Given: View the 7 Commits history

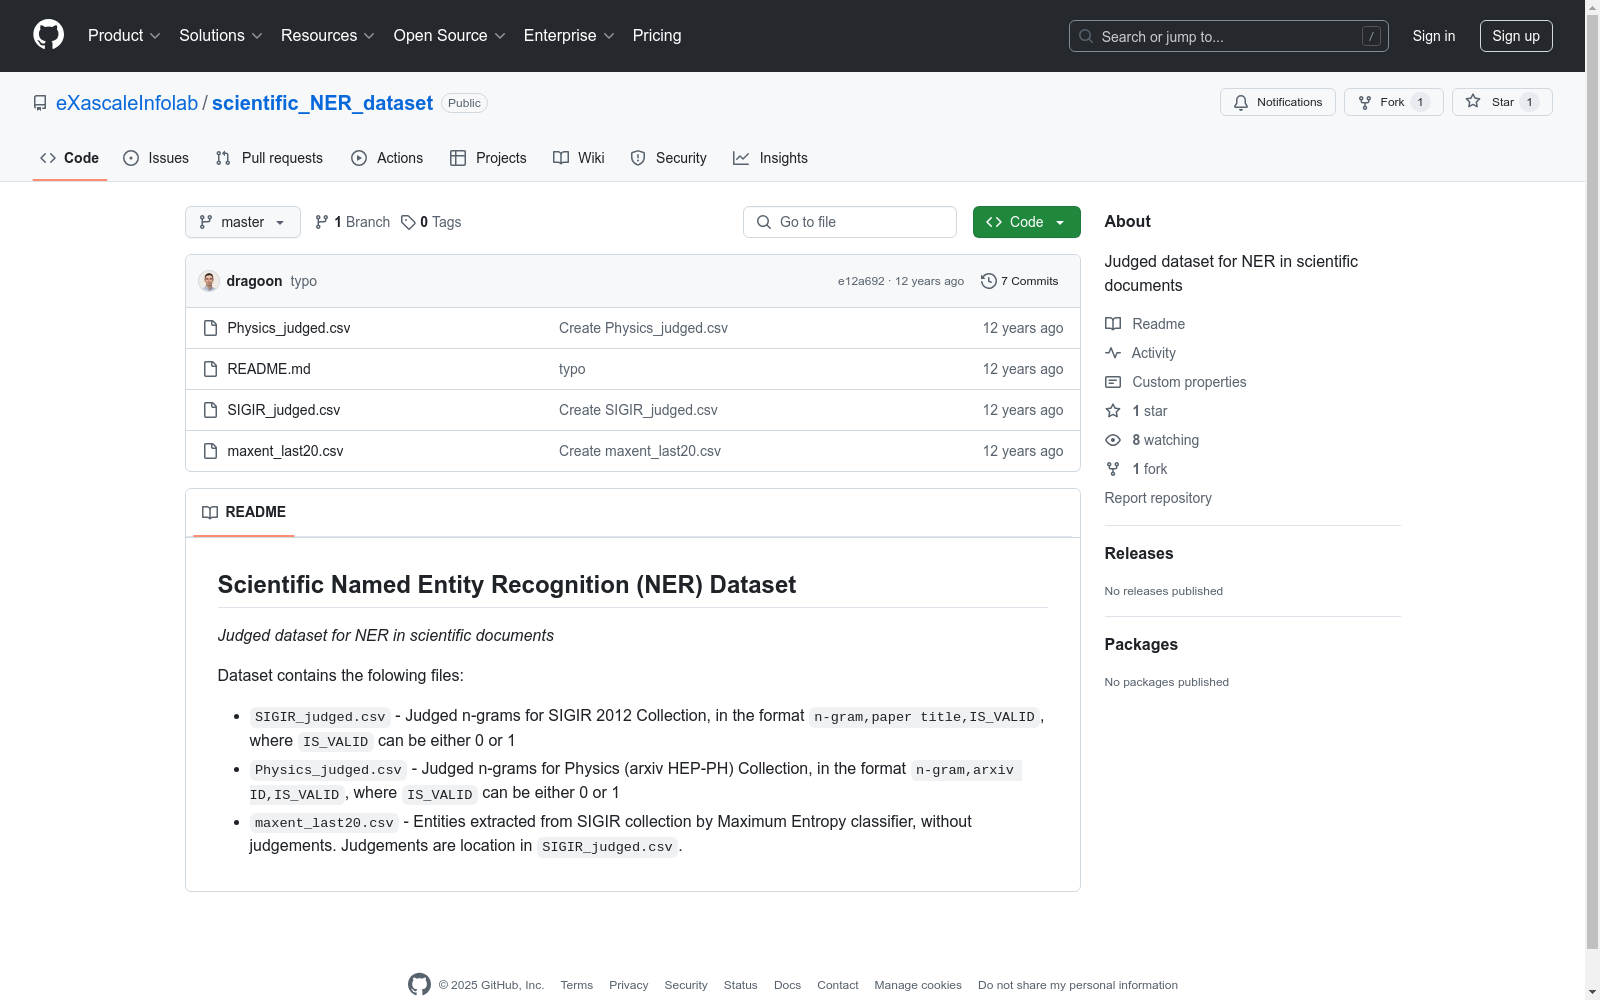Looking at the screenshot, I should pos(1020,281).
